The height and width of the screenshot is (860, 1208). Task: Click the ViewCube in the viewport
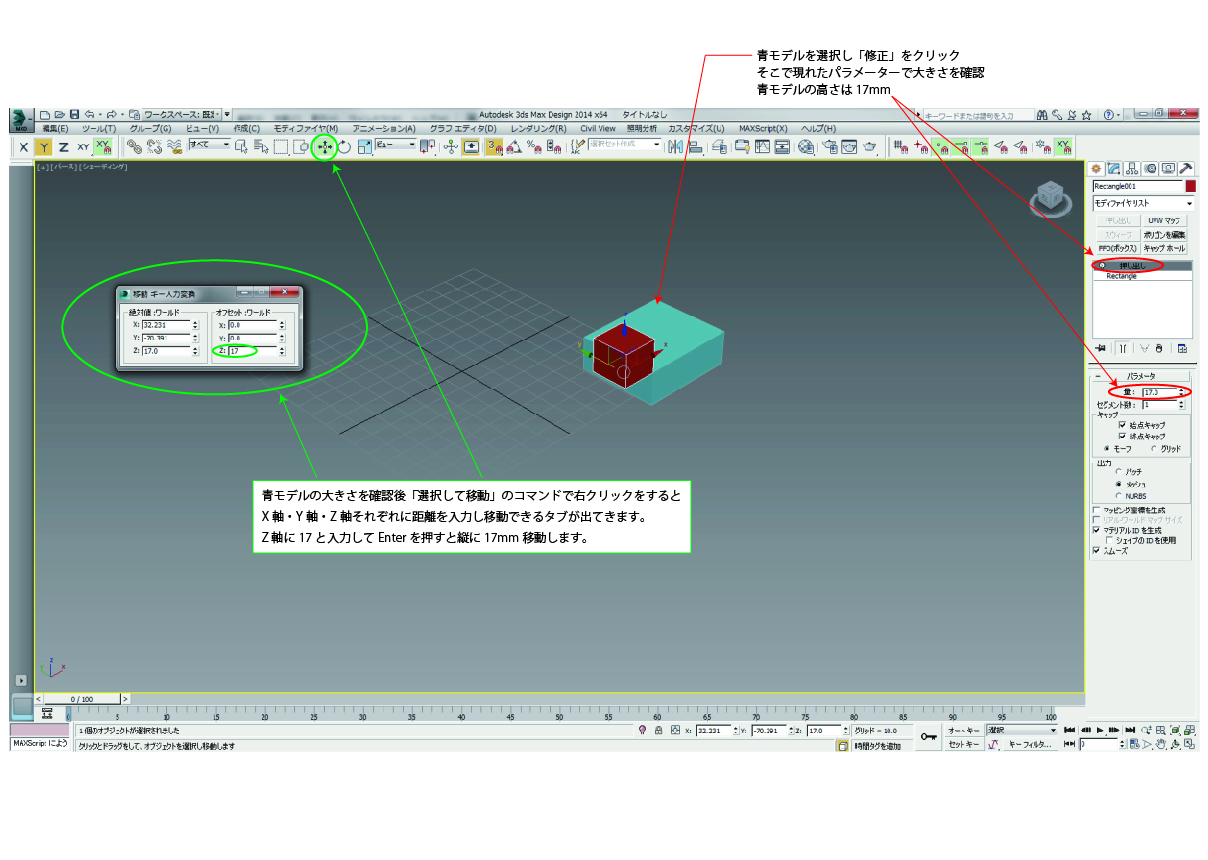(1051, 198)
